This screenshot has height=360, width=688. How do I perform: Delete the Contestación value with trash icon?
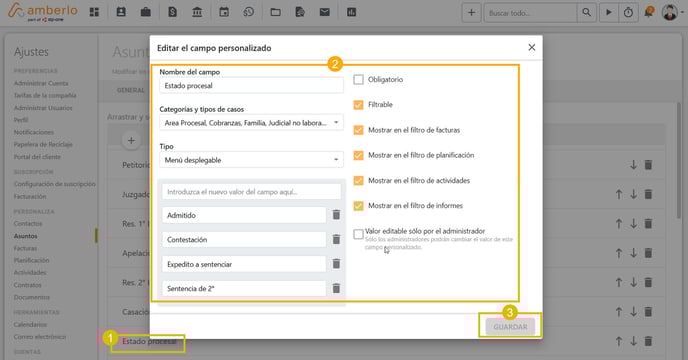(x=336, y=239)
